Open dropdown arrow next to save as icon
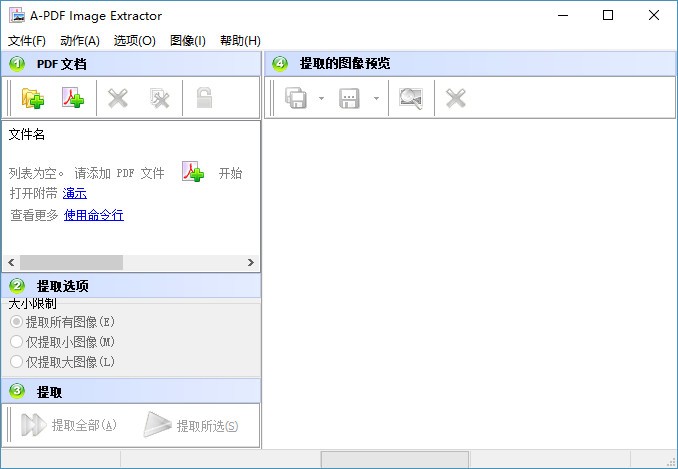 [x=376, y=99]
